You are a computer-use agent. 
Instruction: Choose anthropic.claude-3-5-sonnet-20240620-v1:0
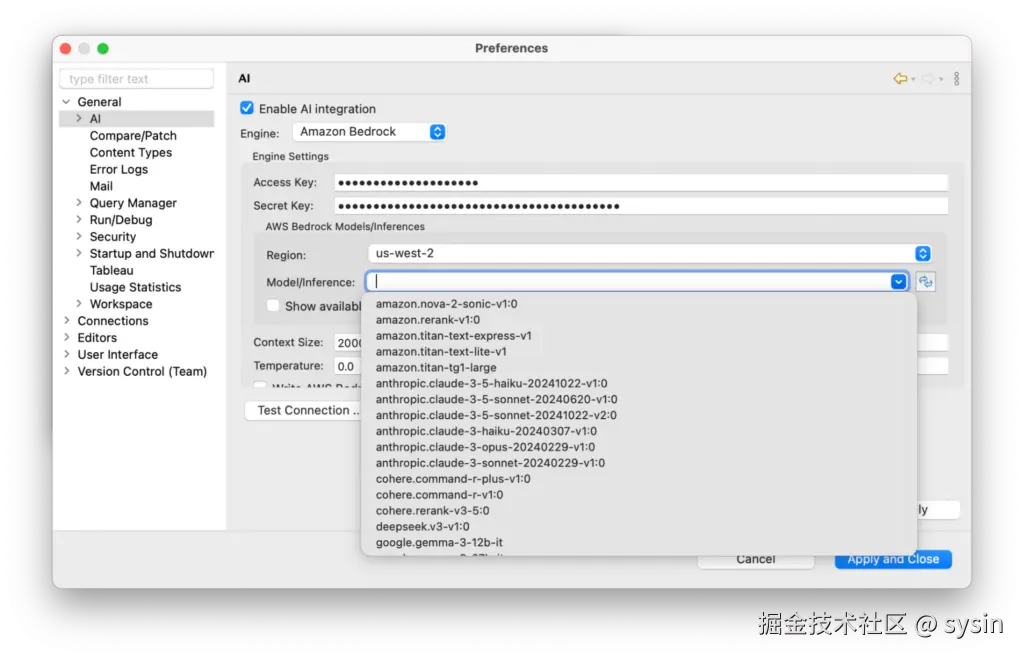point(496,400)
